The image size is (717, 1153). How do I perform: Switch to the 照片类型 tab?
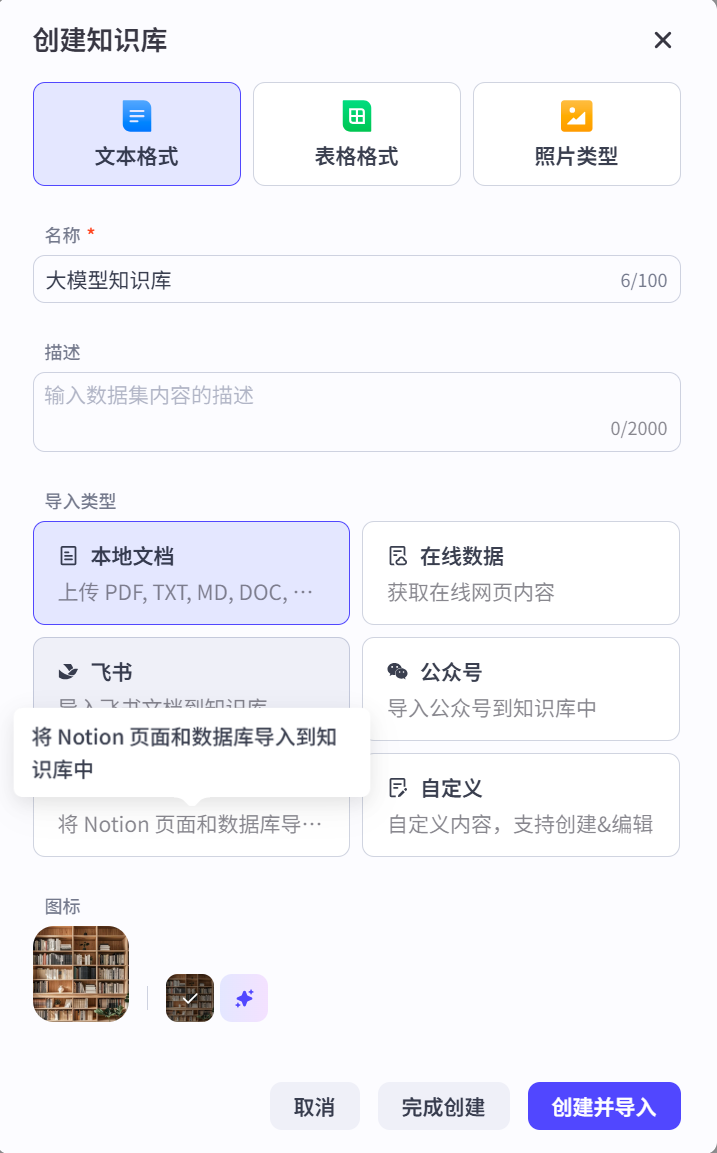[577, 134]
